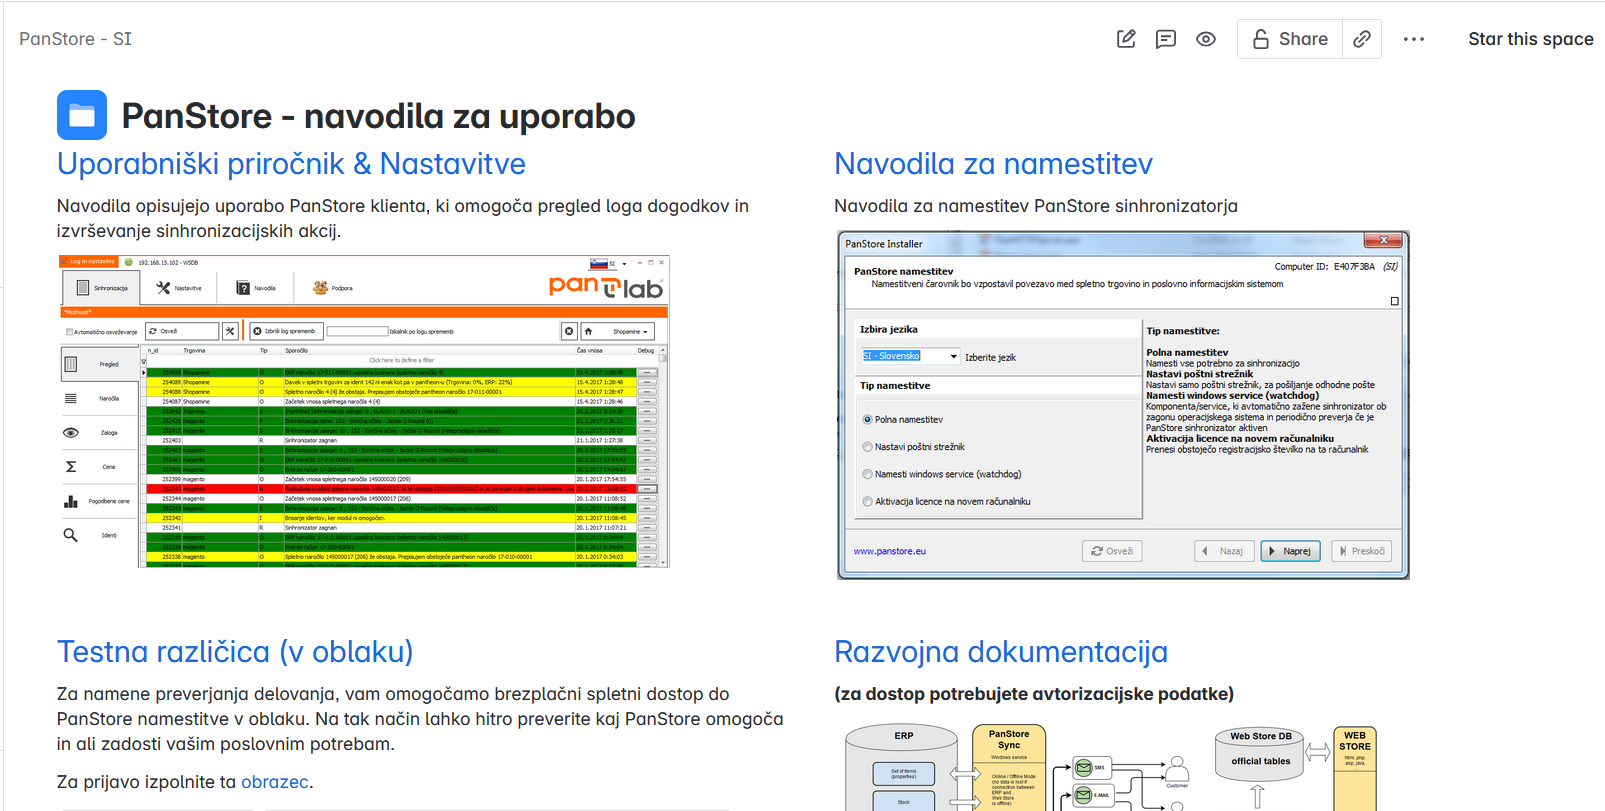Click the tools icon beside Osveži
This screenshot has height=811, width=1605.
230,331
